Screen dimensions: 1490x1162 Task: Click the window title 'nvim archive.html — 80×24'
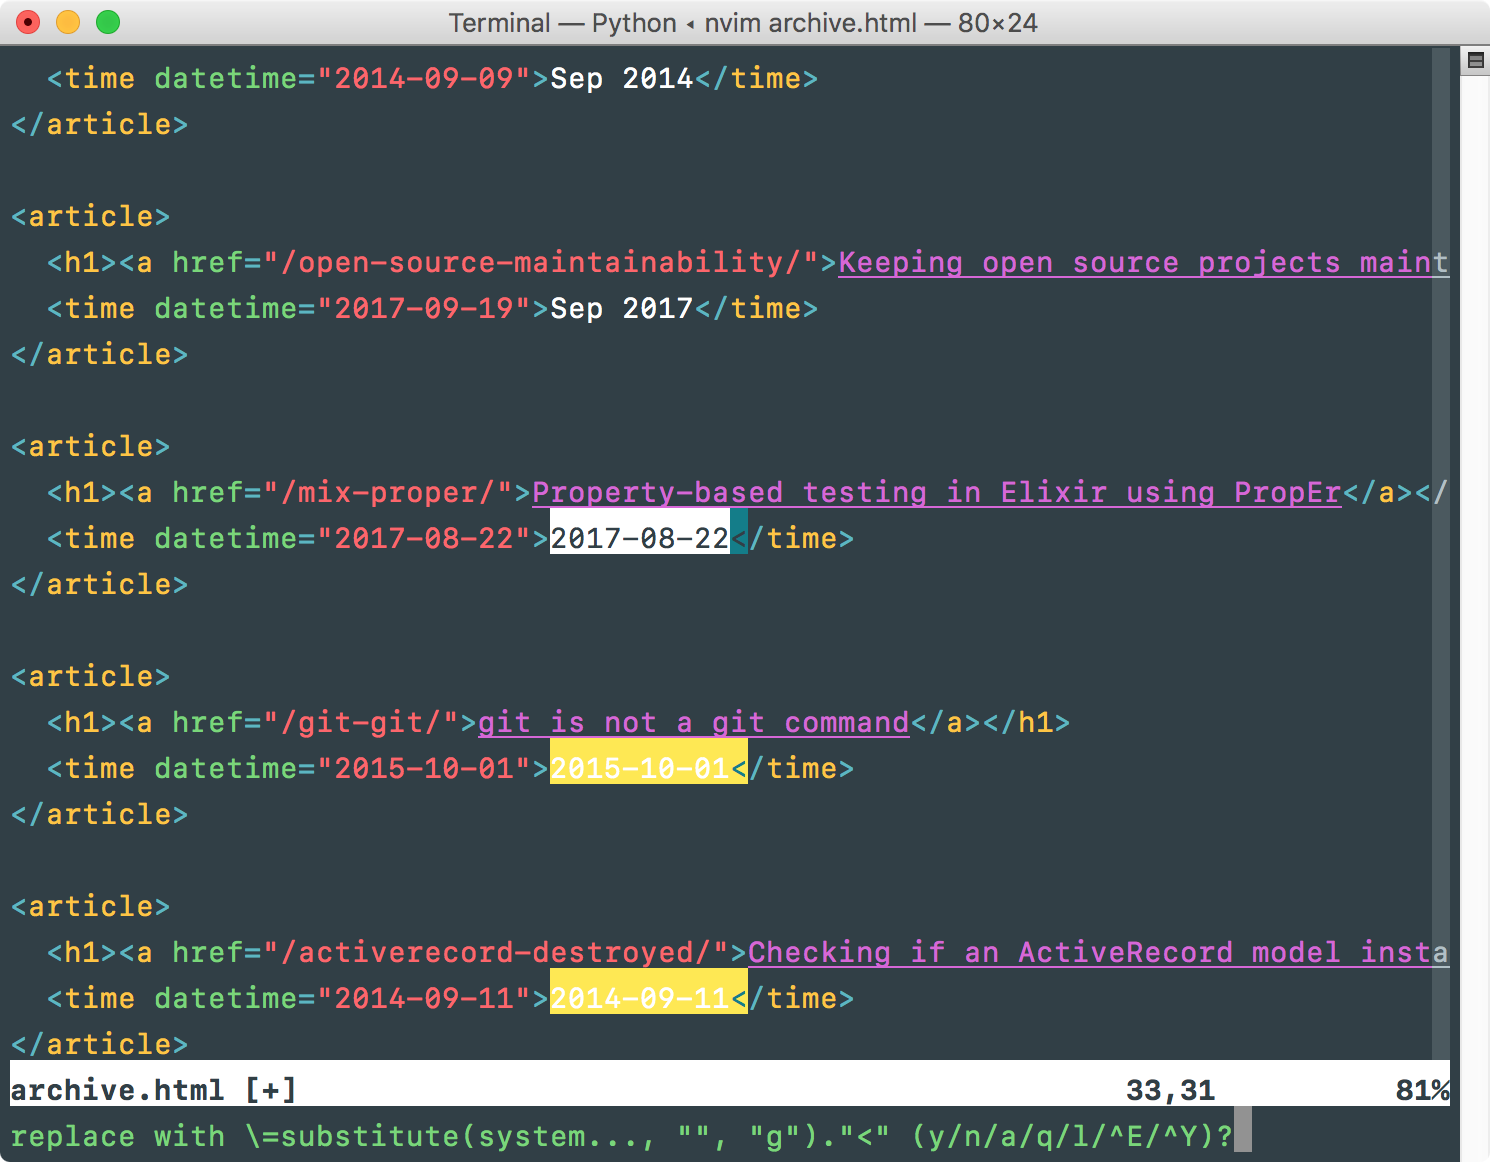871,22
